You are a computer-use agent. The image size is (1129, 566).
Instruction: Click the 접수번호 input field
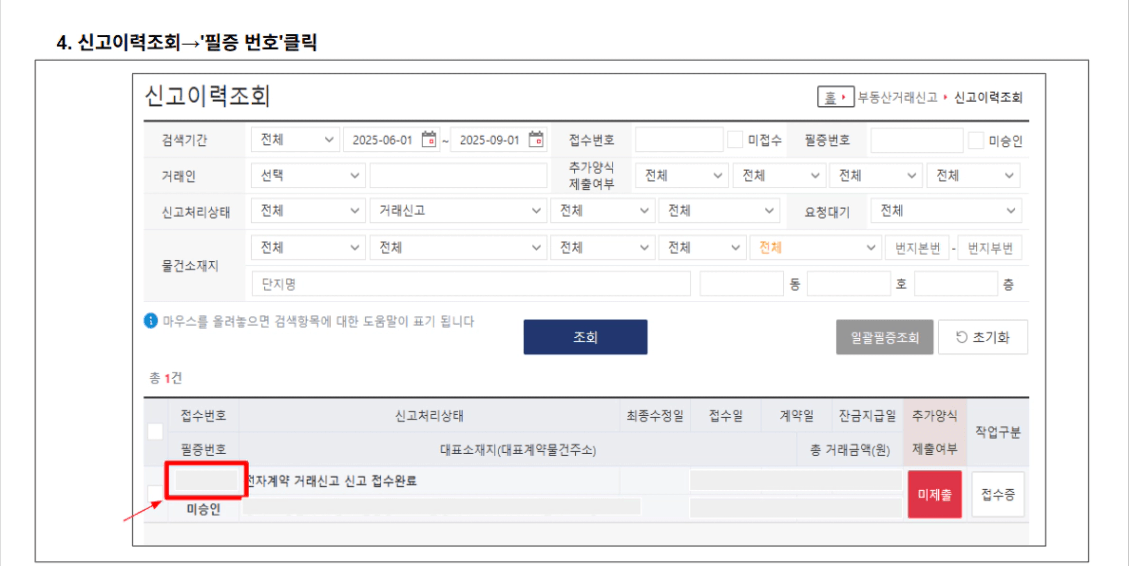click(x=678, y=140)
